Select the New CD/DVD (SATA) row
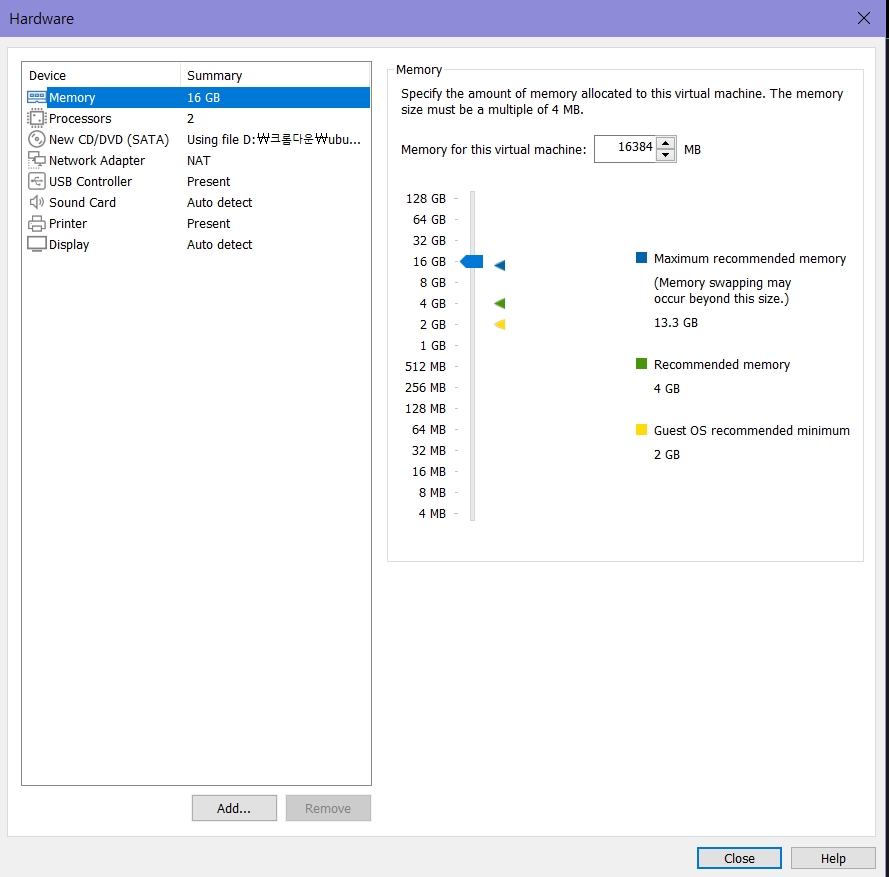 [198, 139]
